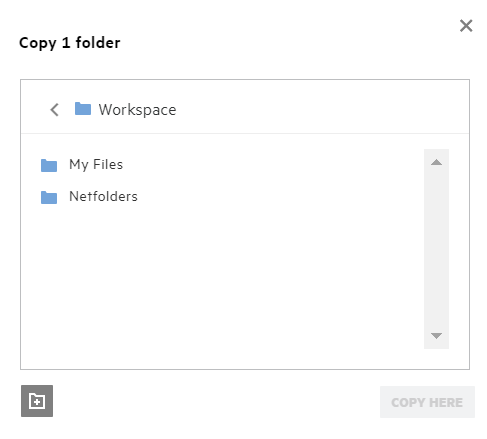487x439 pixels.
Task: Click the vertical scrollbar track
Action: tap(436, 249)
